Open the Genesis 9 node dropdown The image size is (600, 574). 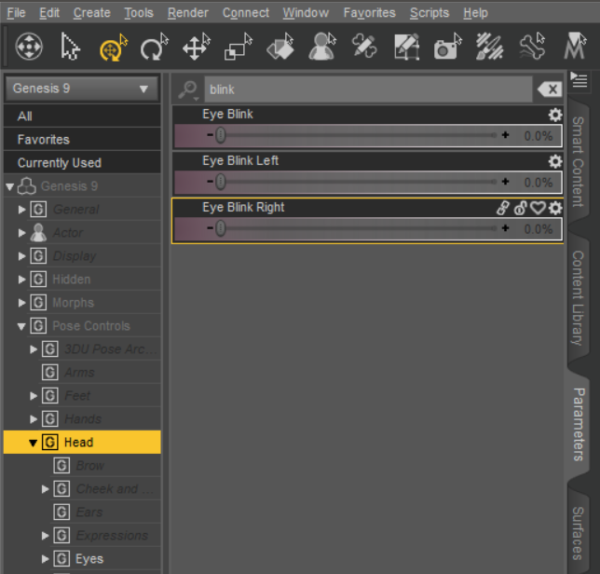coord(82,89)
